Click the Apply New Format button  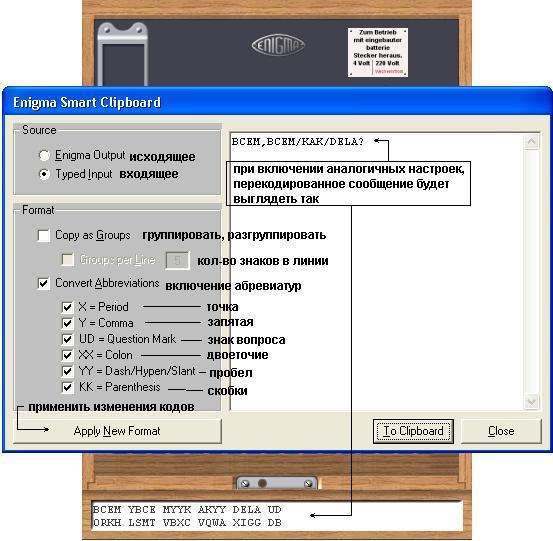[117, 431]
